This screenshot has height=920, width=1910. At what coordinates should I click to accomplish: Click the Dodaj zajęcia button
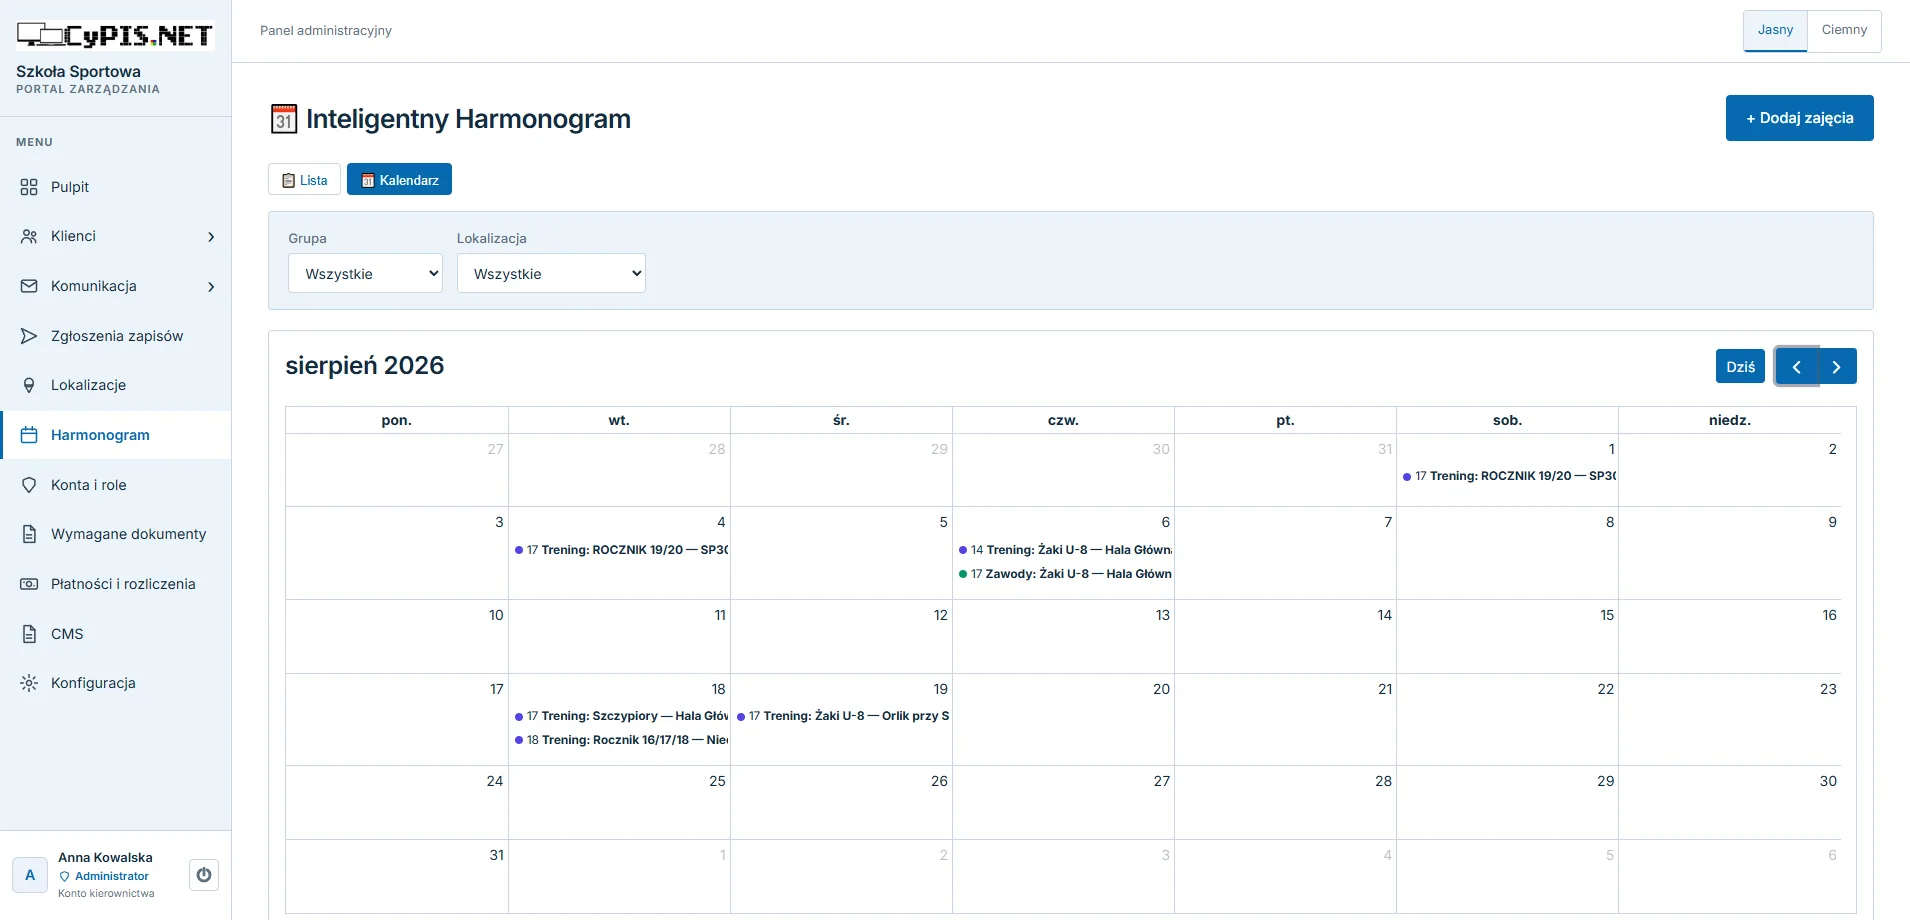[x=1799, y=118]
